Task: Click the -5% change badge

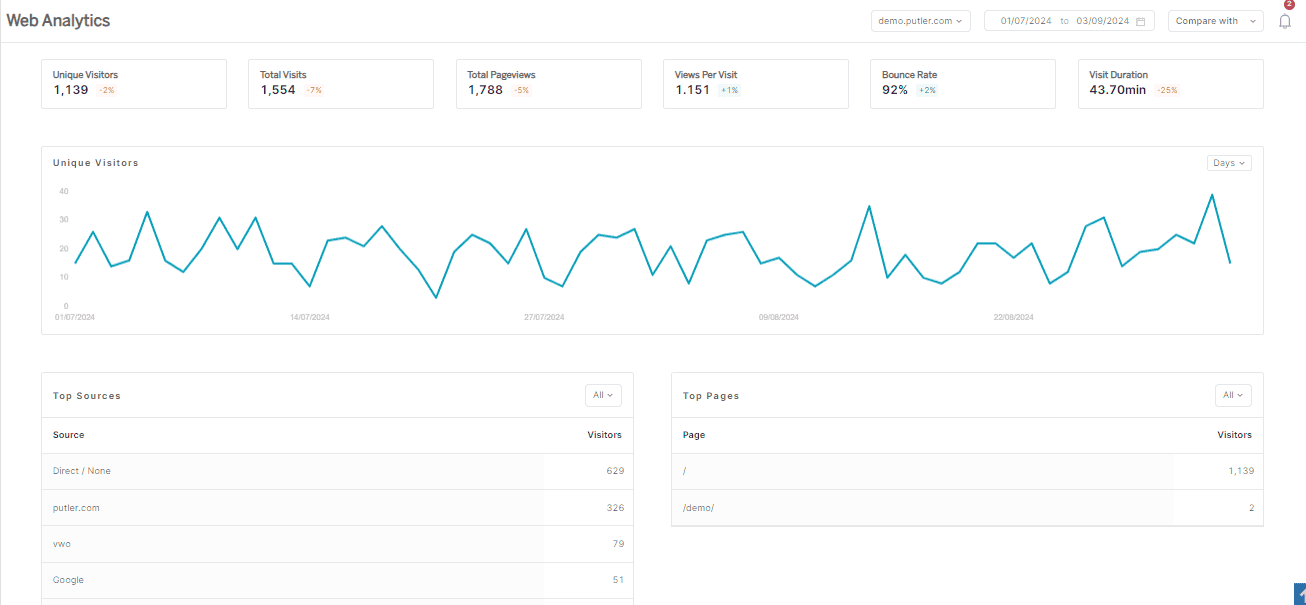Action: tap(521, 90)
